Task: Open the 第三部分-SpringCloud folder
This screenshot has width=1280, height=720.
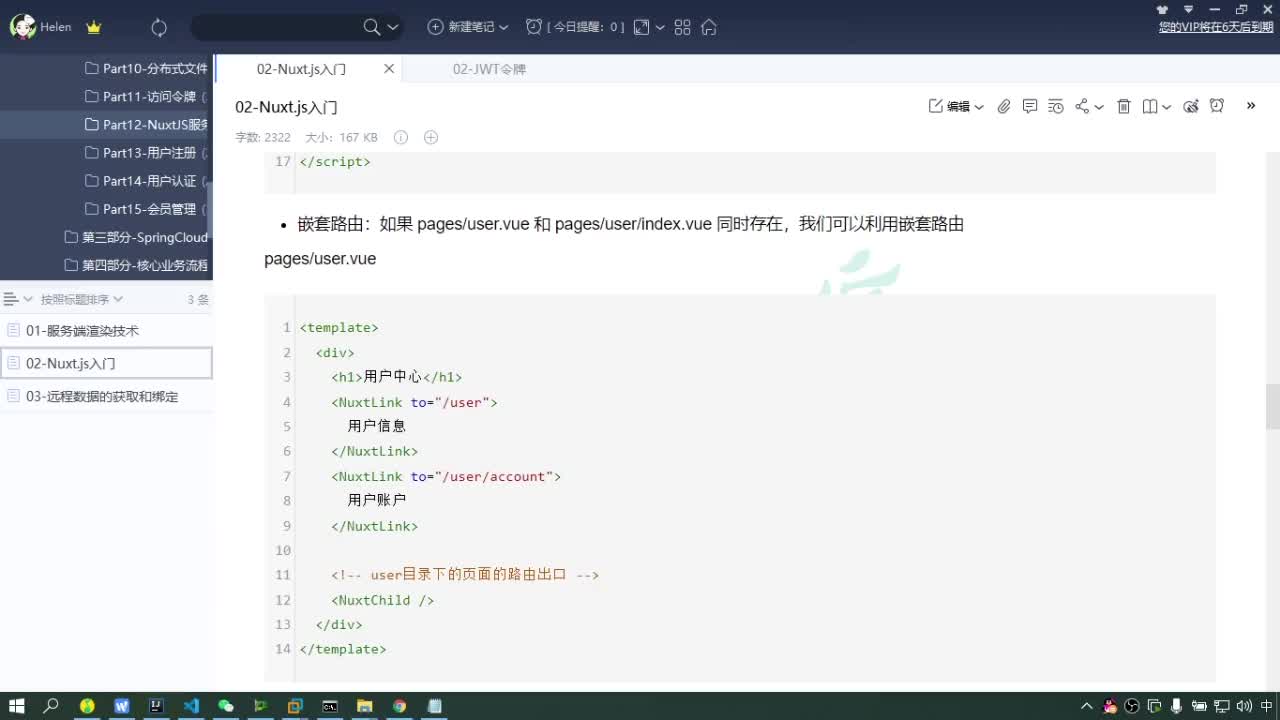Action: click(136, 237)
